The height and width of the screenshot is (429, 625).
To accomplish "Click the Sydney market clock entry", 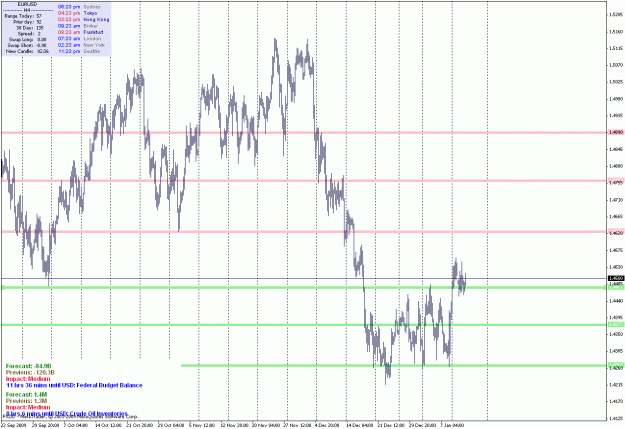I will tap(79, 7).
